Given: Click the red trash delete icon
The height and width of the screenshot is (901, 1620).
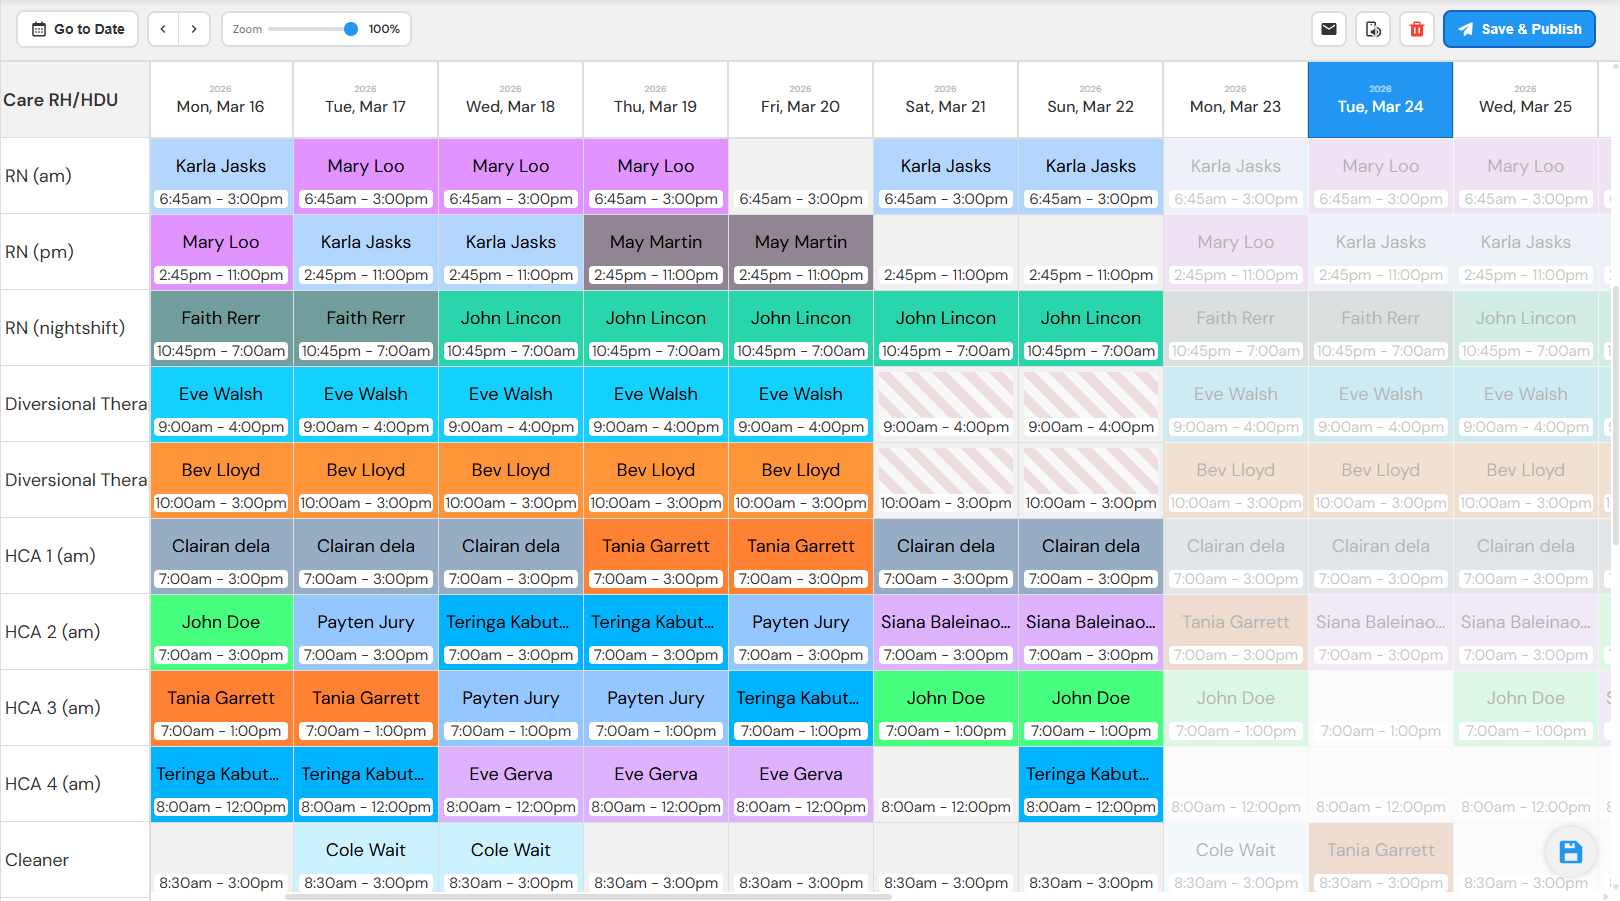Looking at the screenshot, I should pyautogui.click(x=1417, y=29).
